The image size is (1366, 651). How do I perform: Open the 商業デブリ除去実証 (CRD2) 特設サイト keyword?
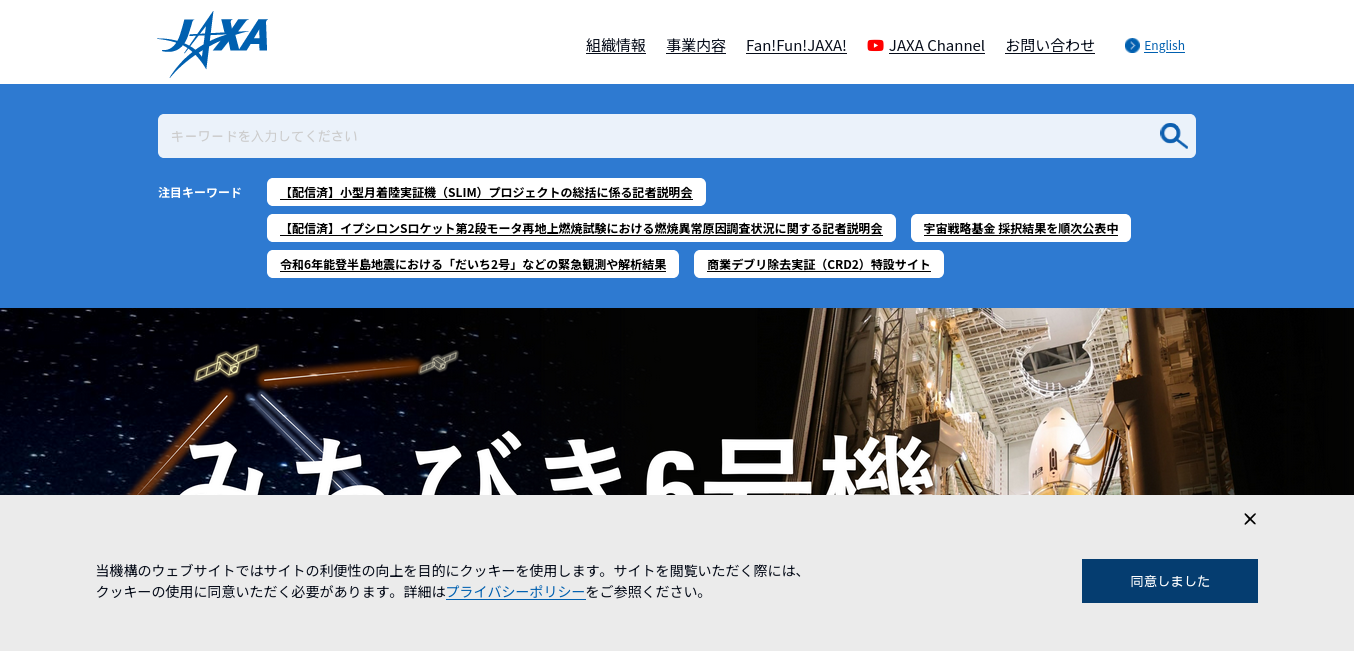tap(819, 264)
